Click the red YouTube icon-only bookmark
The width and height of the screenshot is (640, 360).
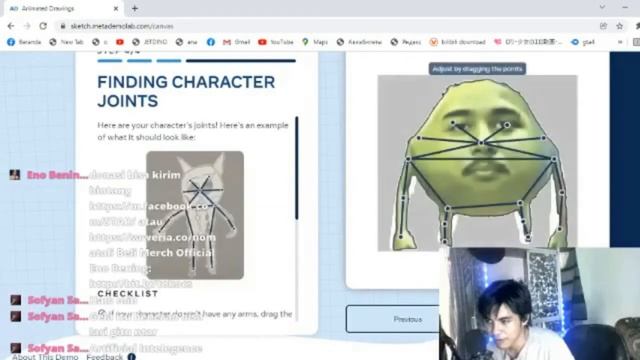click(x=120, y=42)
